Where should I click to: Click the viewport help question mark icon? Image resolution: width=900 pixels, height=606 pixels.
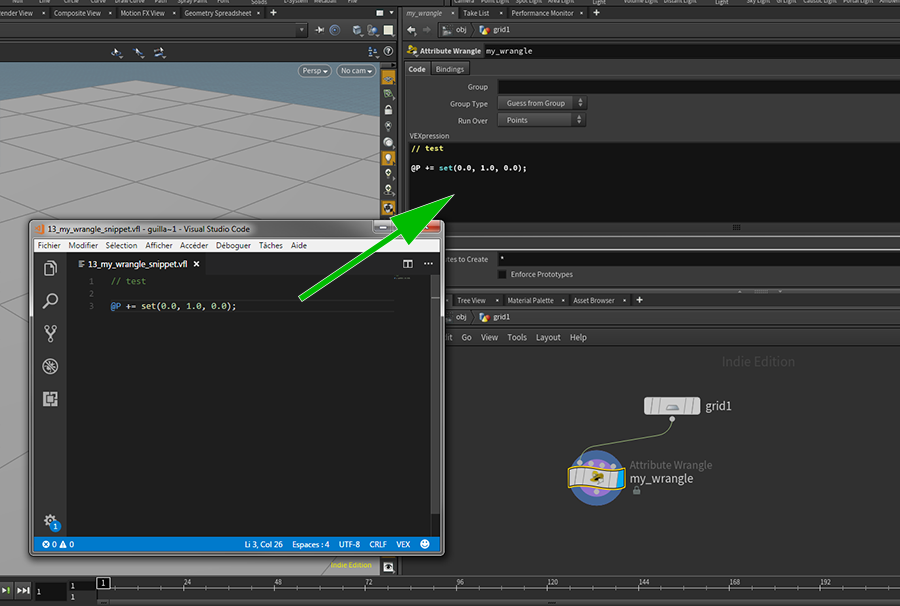point(388,52)
